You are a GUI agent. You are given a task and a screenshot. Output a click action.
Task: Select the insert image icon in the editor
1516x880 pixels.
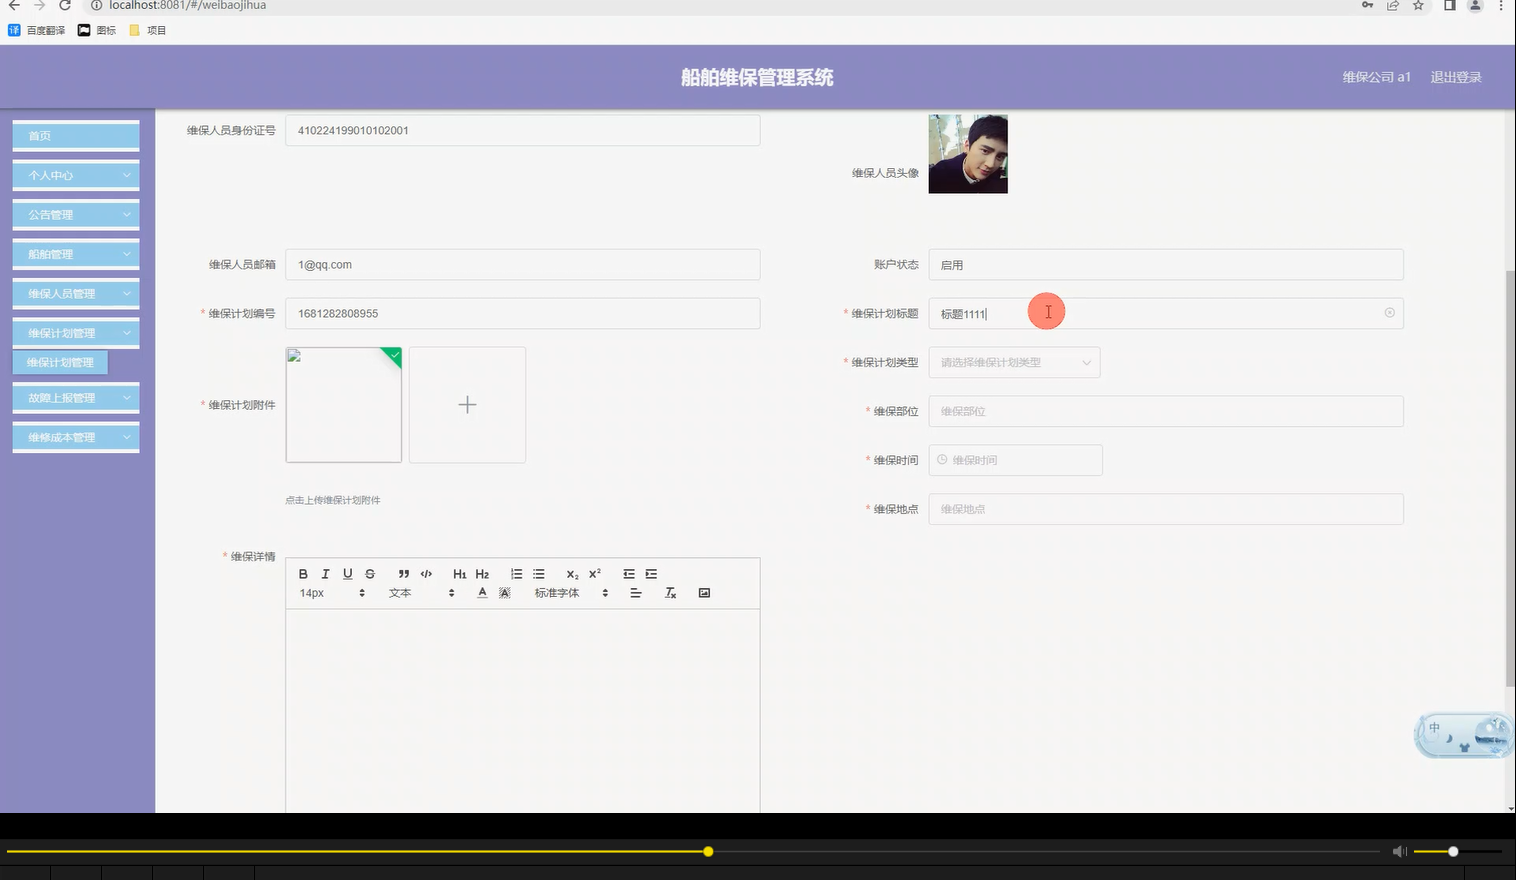(x=704, y=592)
